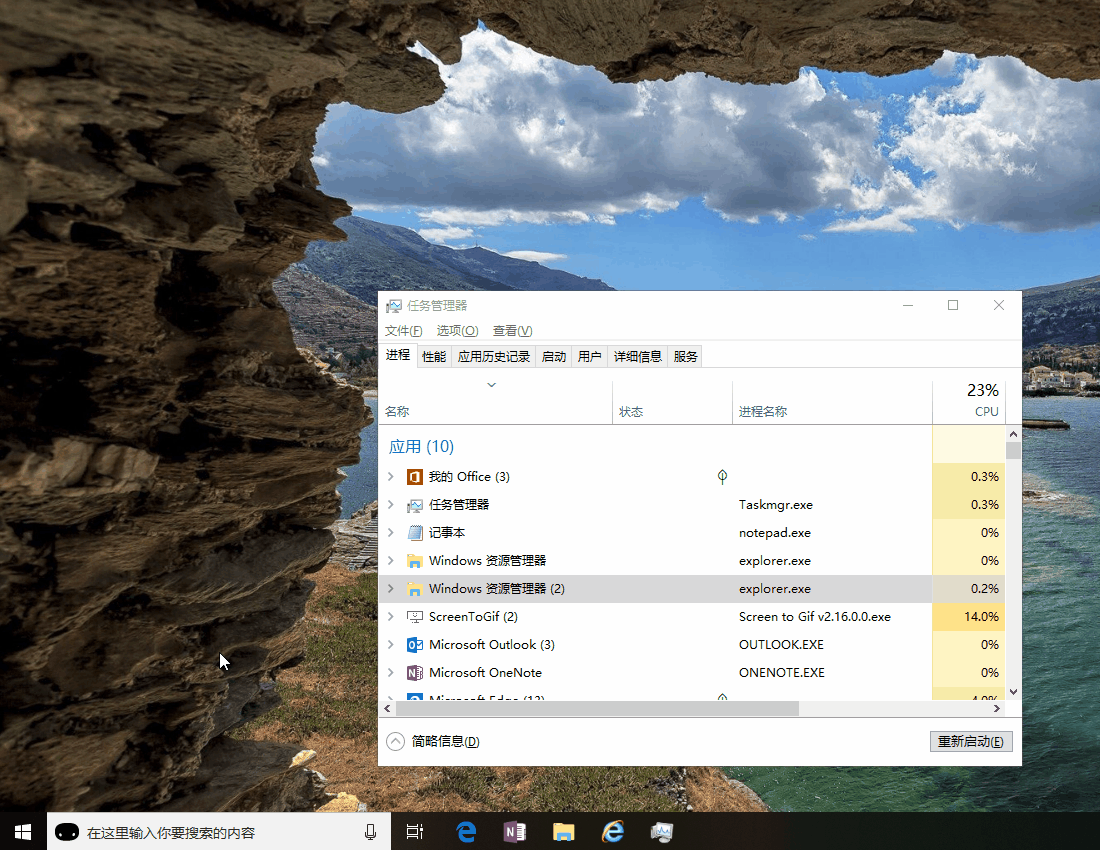Open the 选项(O) menu

pyautogui.click(x=456, y=330)
